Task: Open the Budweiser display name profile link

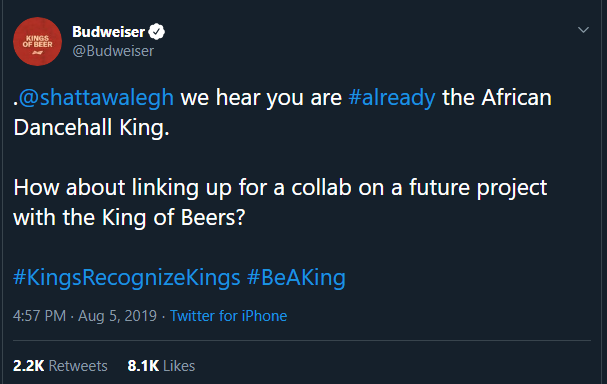Action: [x=108, y=32]
